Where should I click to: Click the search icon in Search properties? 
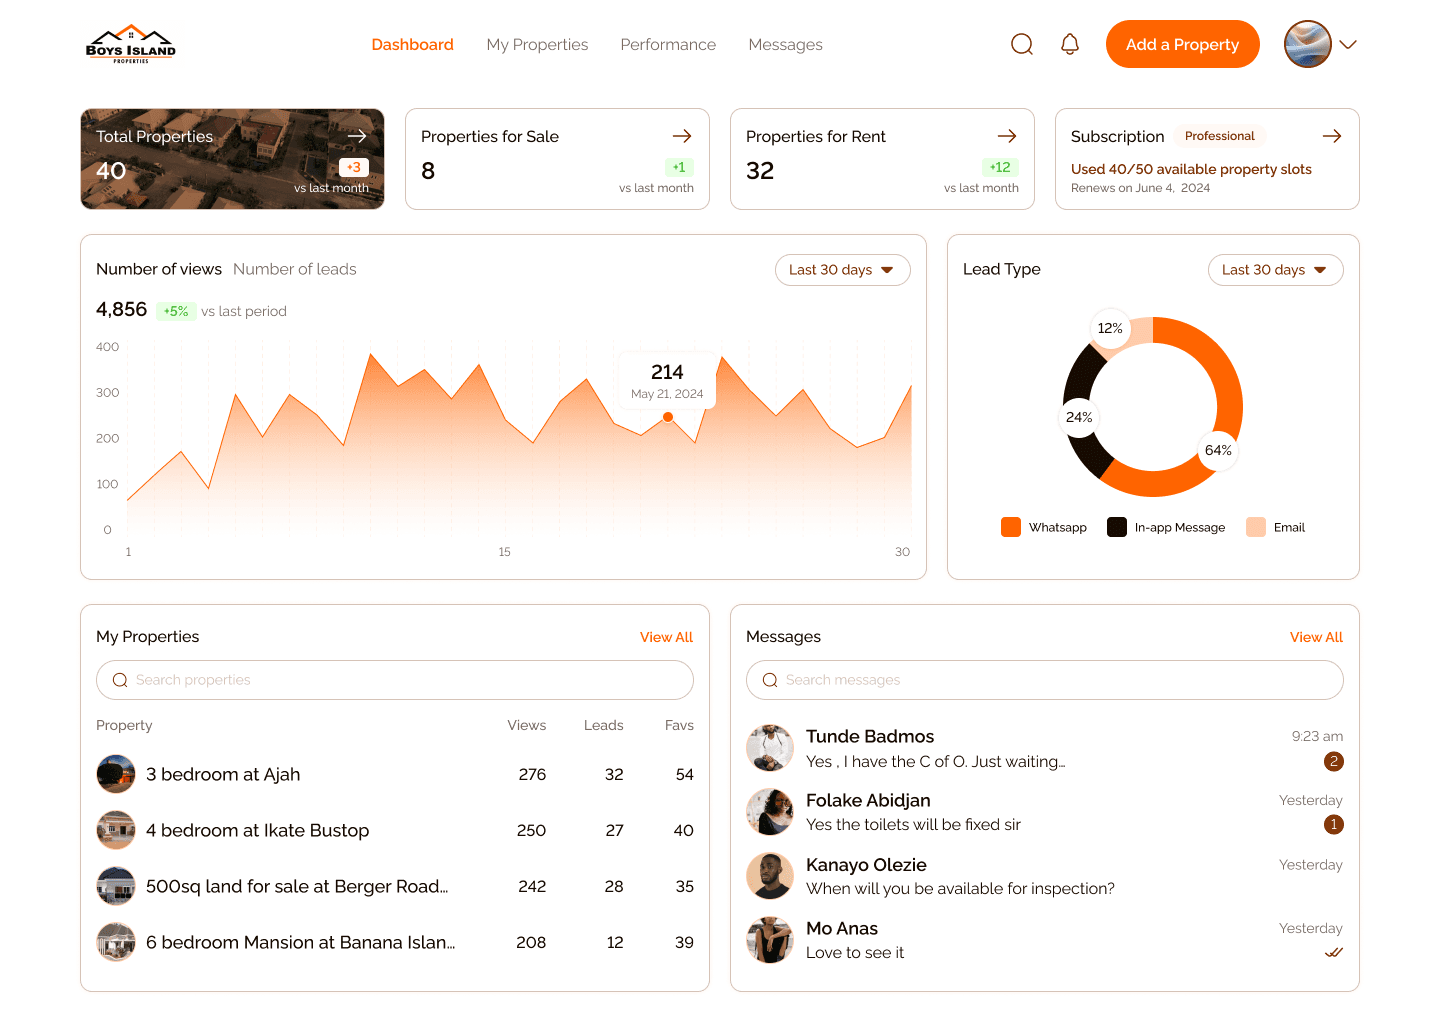point(120,680)
